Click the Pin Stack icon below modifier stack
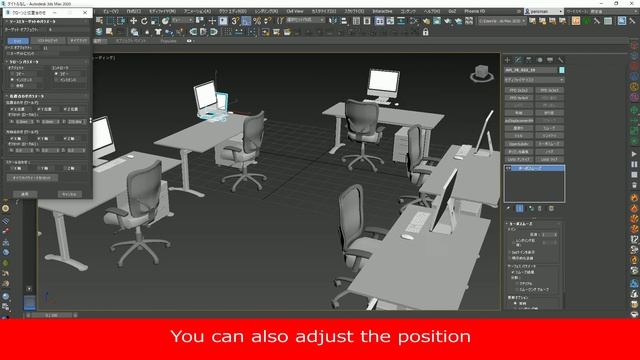 (508, 209)
